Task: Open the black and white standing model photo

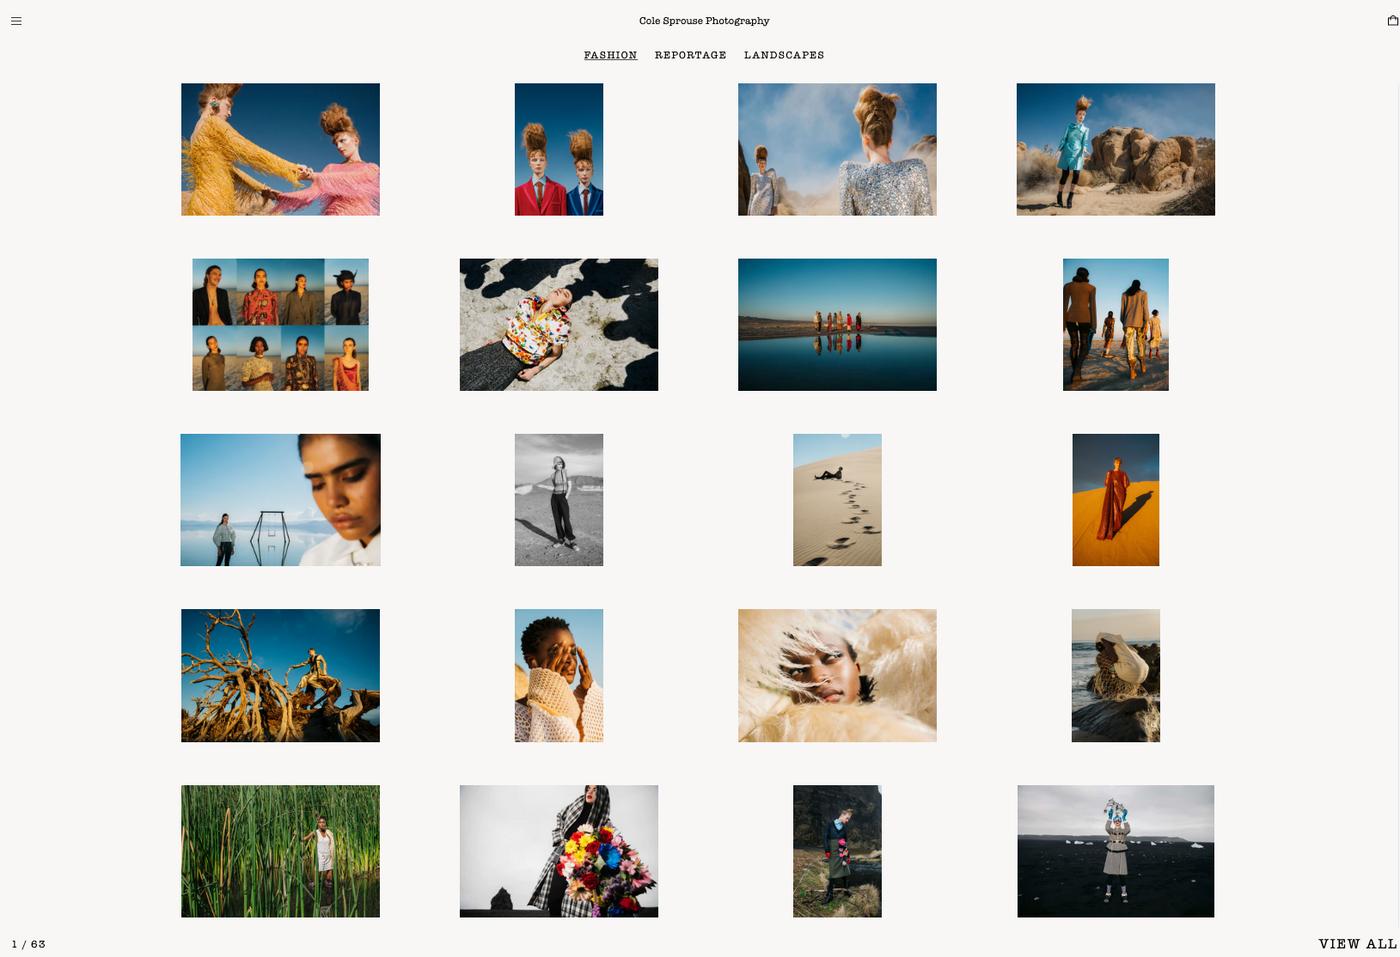Action: click(x=559, y=500)
